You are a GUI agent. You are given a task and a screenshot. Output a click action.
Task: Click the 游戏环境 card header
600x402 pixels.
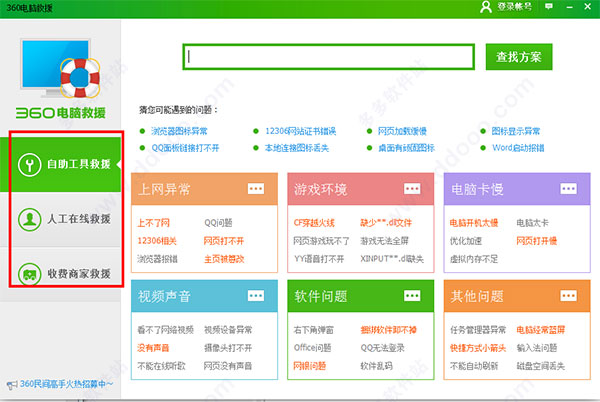click(x=361, y=189)
